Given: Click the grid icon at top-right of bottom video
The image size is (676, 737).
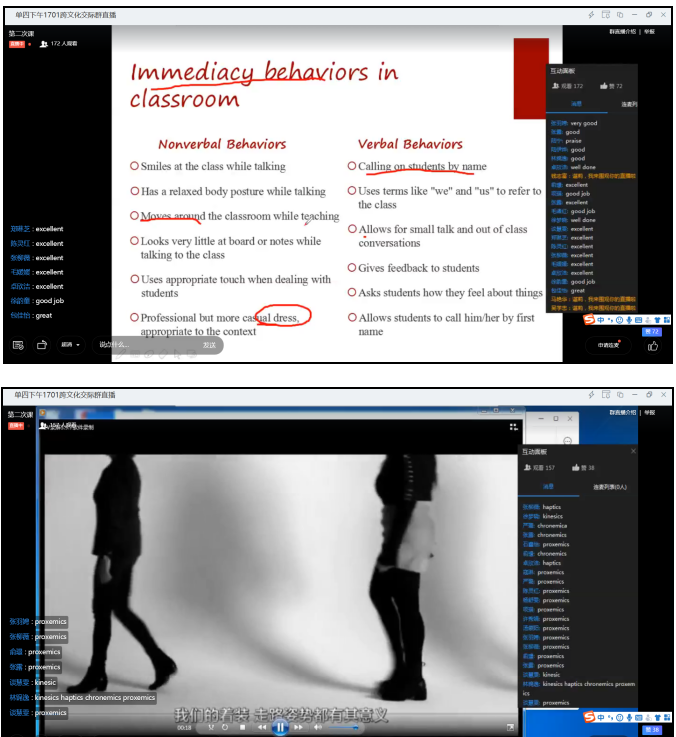Looking at the screenshot, I should pyautogui.click(x=513, y=427).
